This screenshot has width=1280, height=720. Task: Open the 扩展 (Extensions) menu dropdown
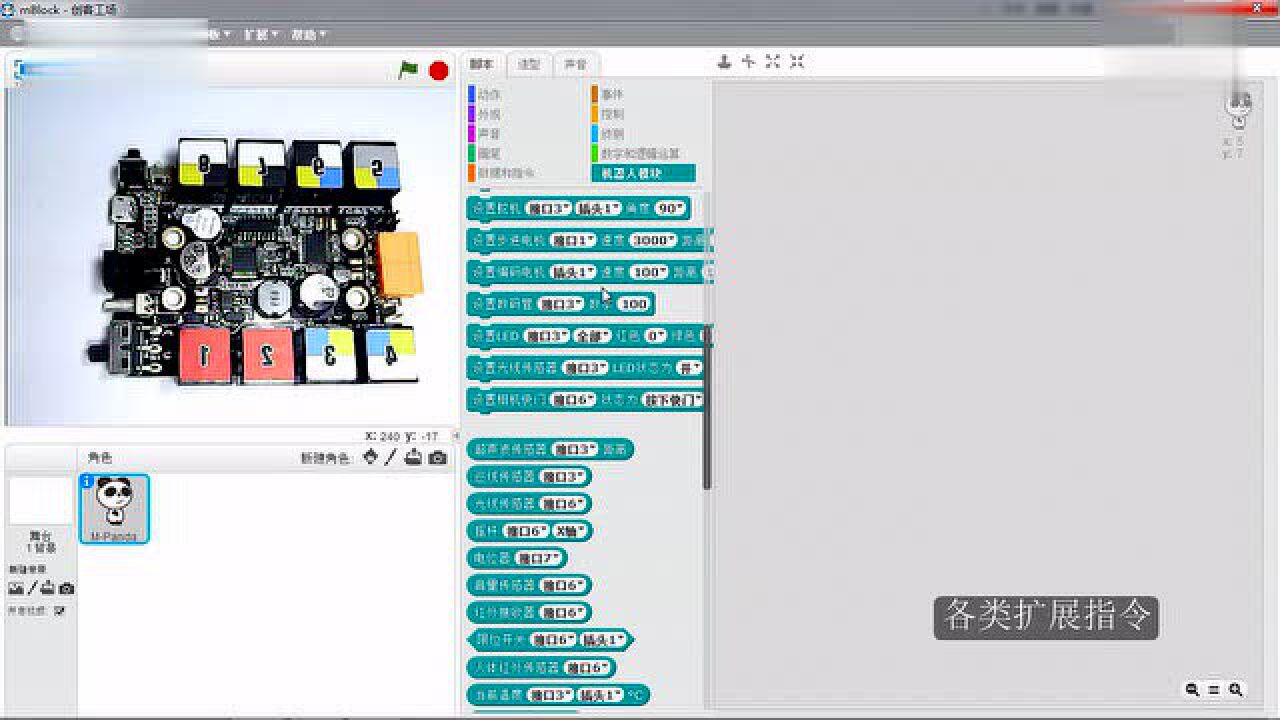(258, 34)
